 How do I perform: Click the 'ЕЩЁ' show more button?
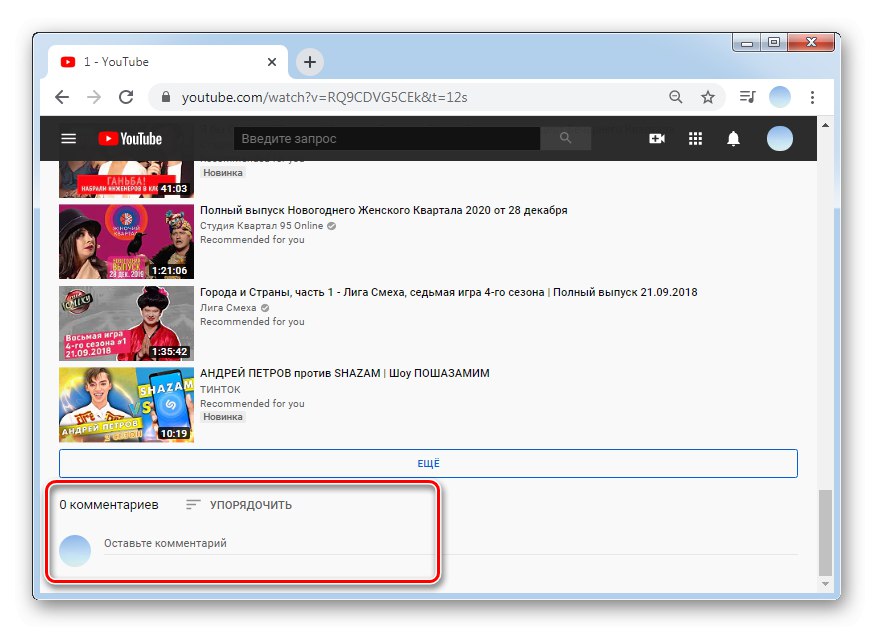tap(428, 464)
